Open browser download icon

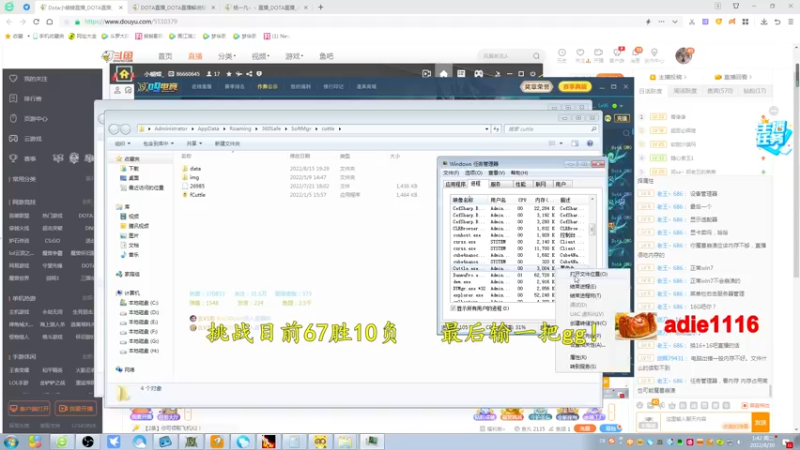tap(764, 22)
